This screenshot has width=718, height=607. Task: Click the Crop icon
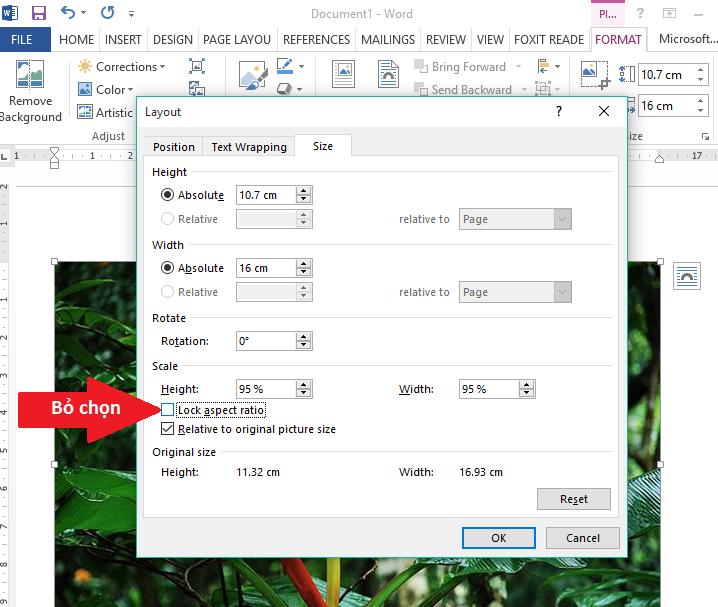coord(595,74)
